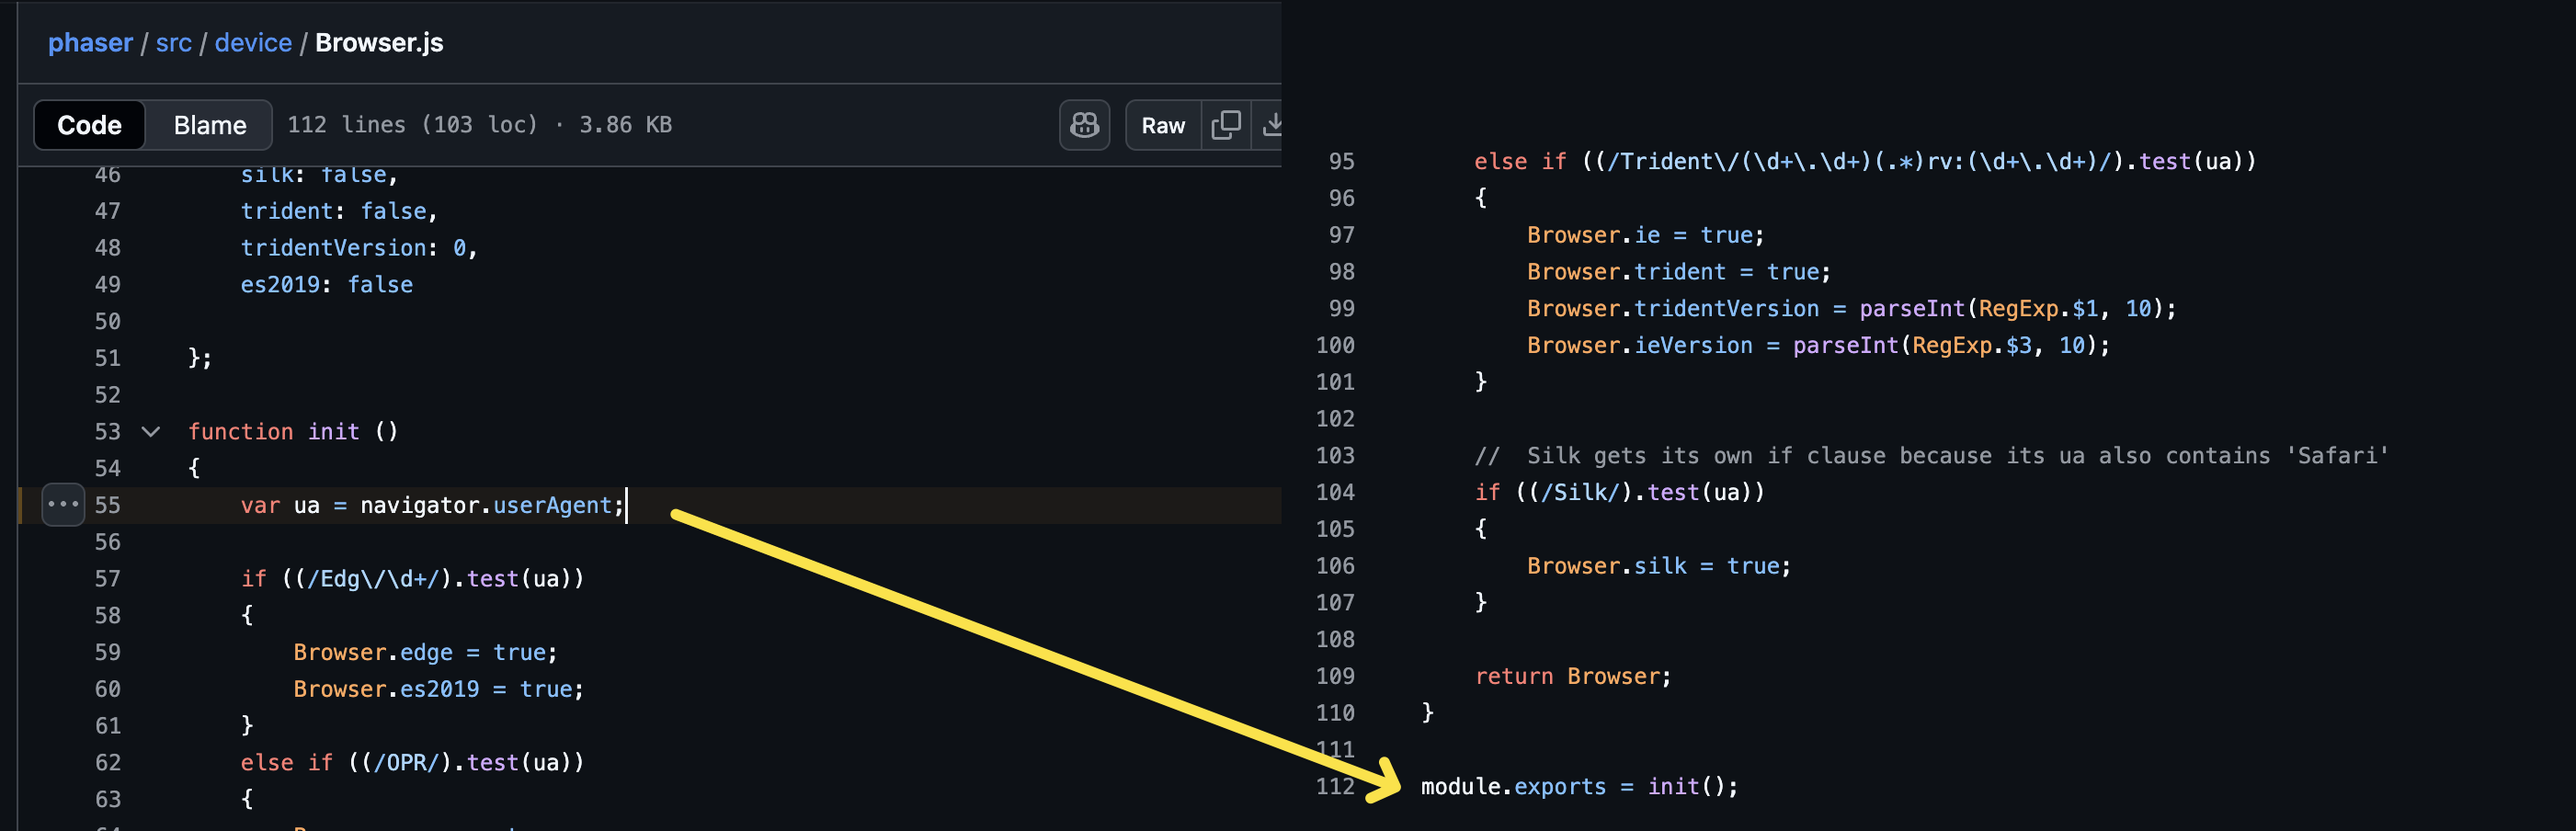Screen dimensions: 2576x831
Task: Select line number 57
Action: (107, 579)
